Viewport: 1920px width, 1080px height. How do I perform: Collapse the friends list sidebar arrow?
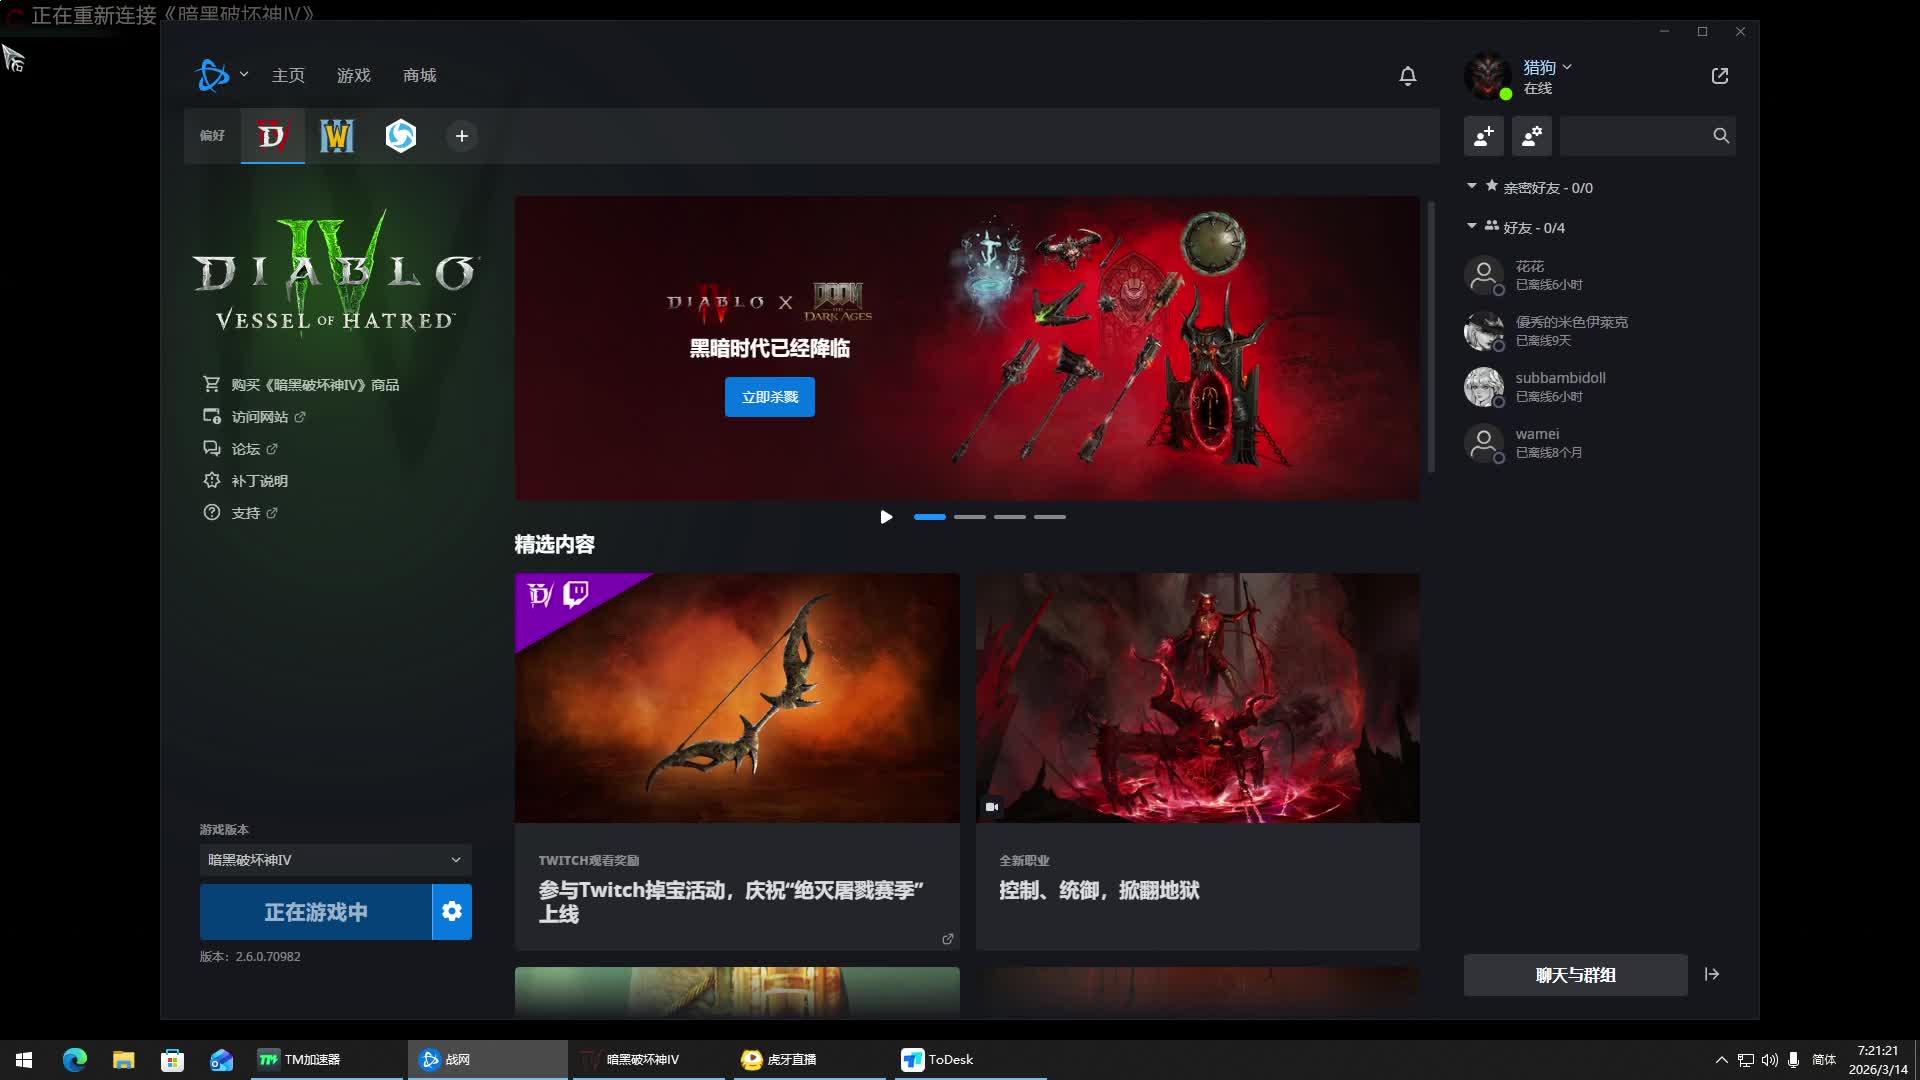pyautogui.click(x=1712, y=974)
